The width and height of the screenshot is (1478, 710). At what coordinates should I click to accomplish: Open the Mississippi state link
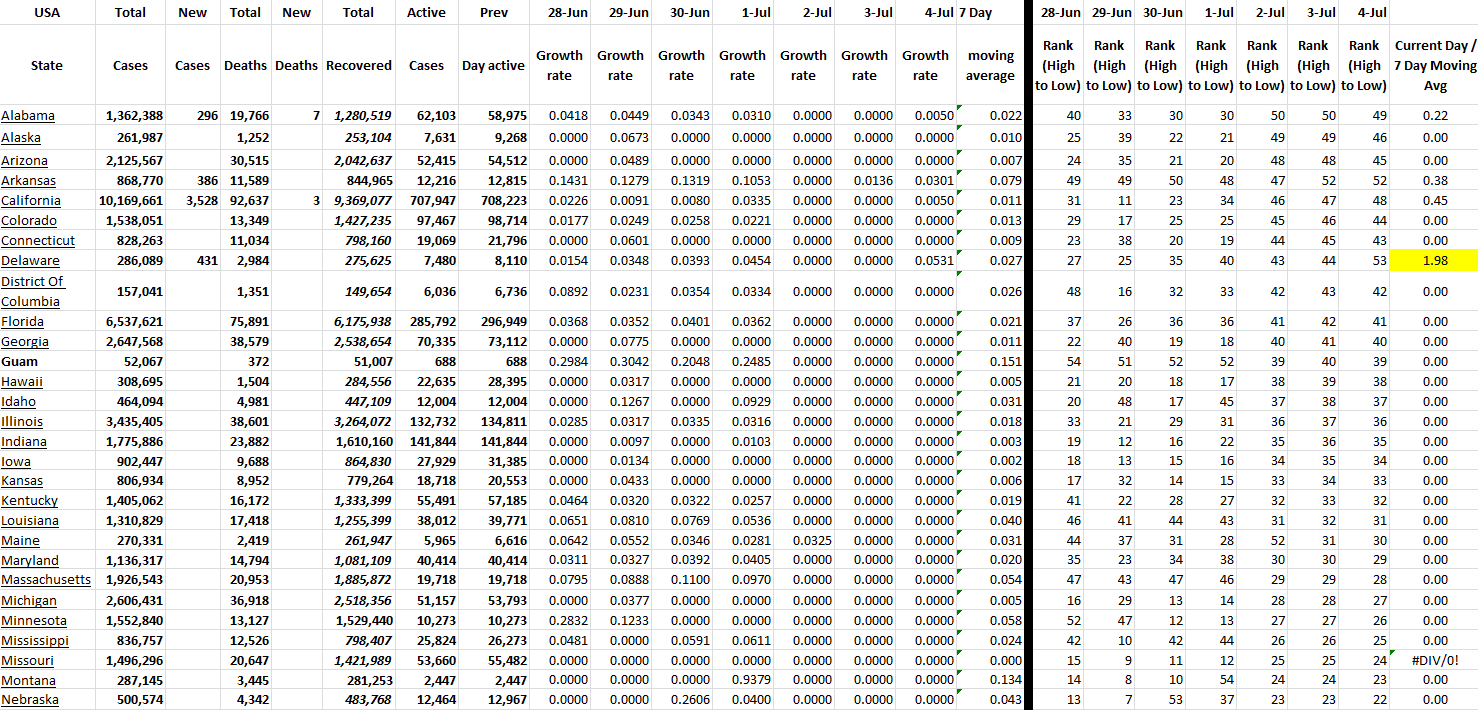[x=35, y=640]
